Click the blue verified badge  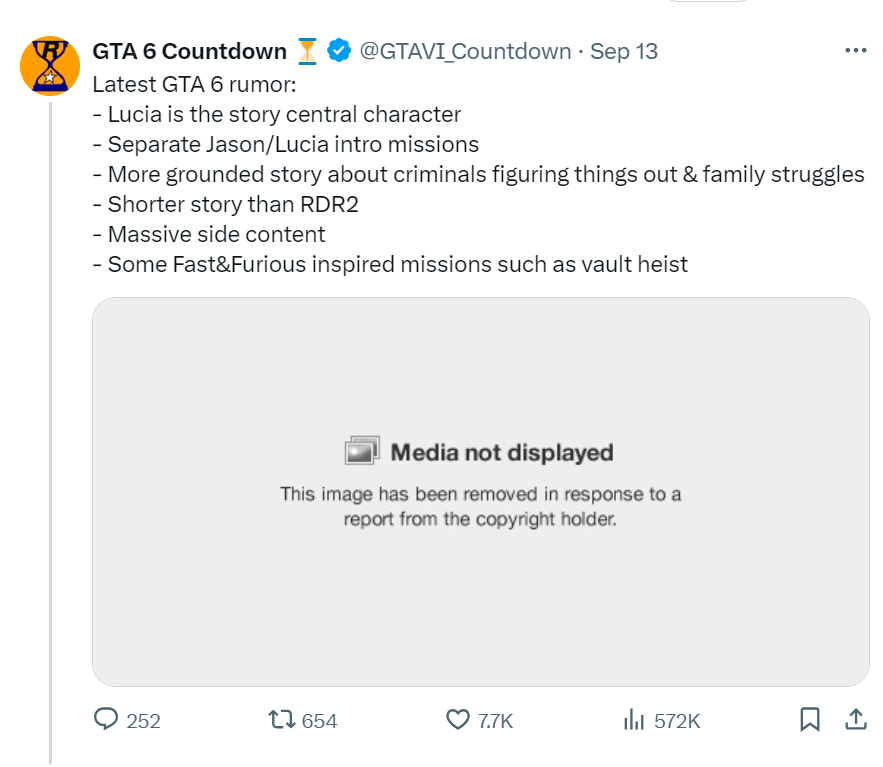[x=340, y=51]
